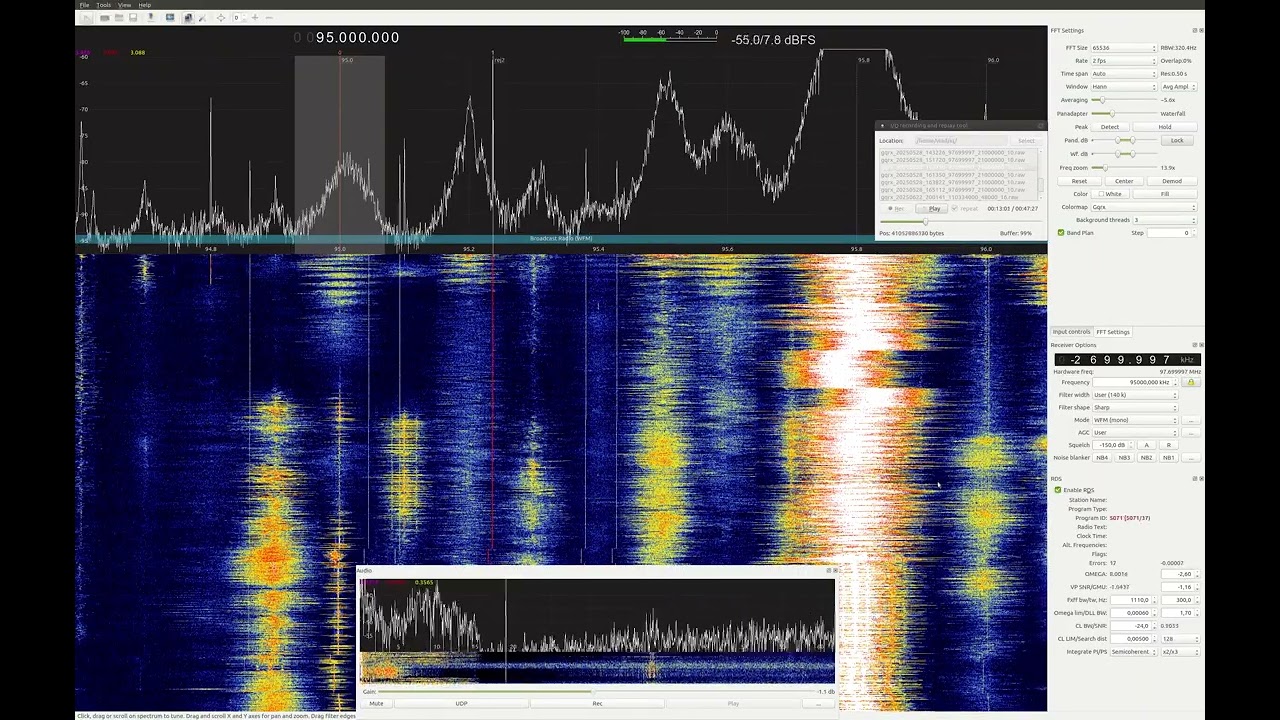This screenshot has width=1280, height=720.
Task: Open the Rate 2 fps dropdown
Action: pos(1124,61)
